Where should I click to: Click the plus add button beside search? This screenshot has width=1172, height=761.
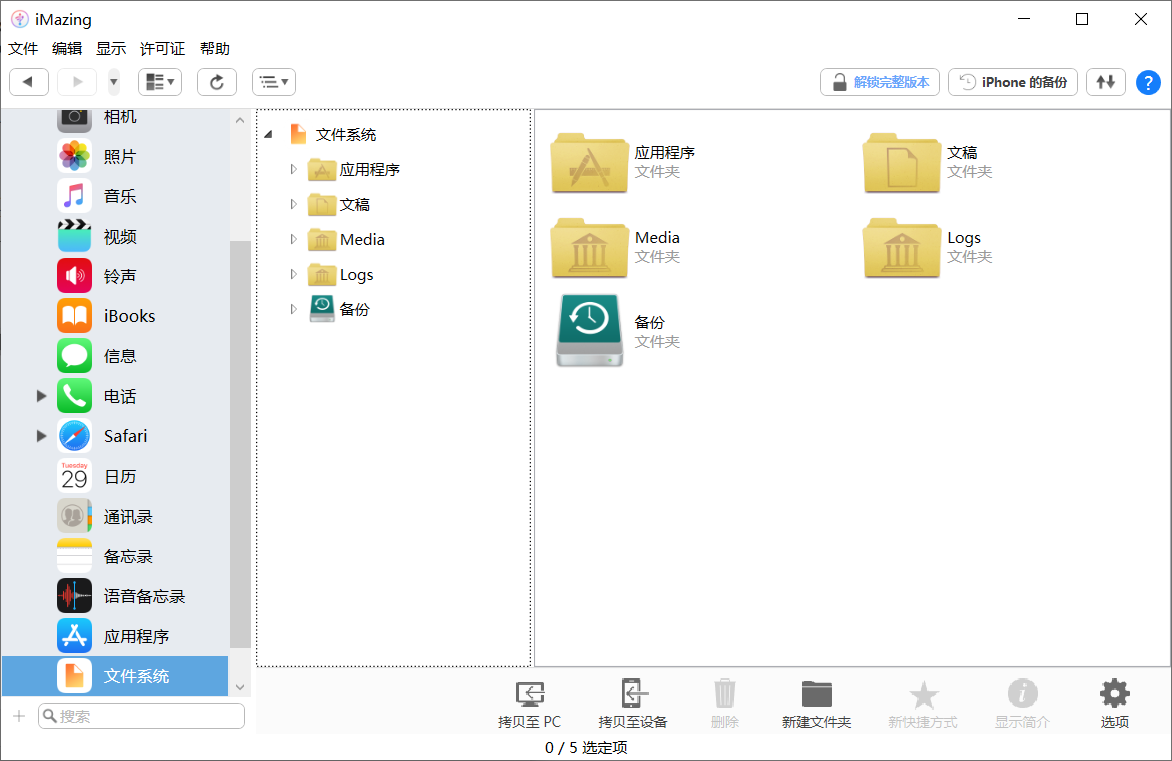coord(19,716)
